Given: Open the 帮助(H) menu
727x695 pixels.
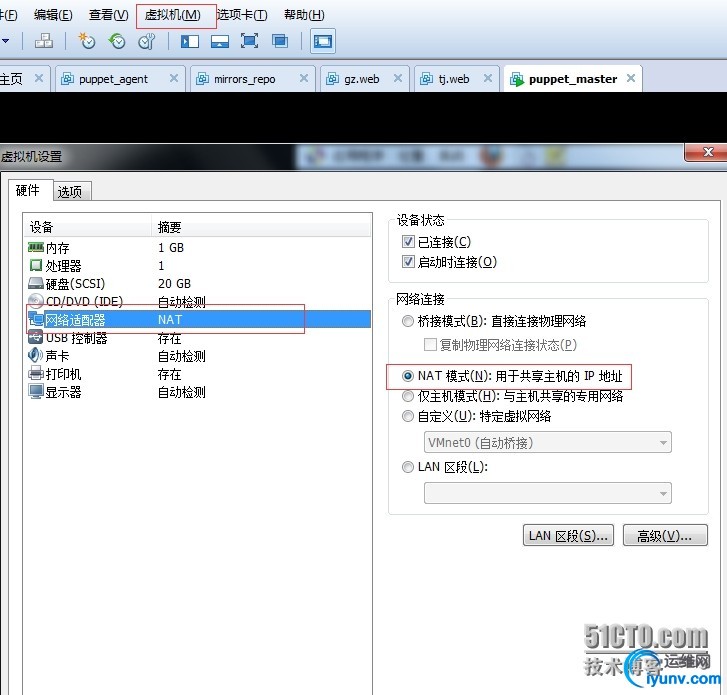Looking at the screenshot, I should (x=304, y=15).
